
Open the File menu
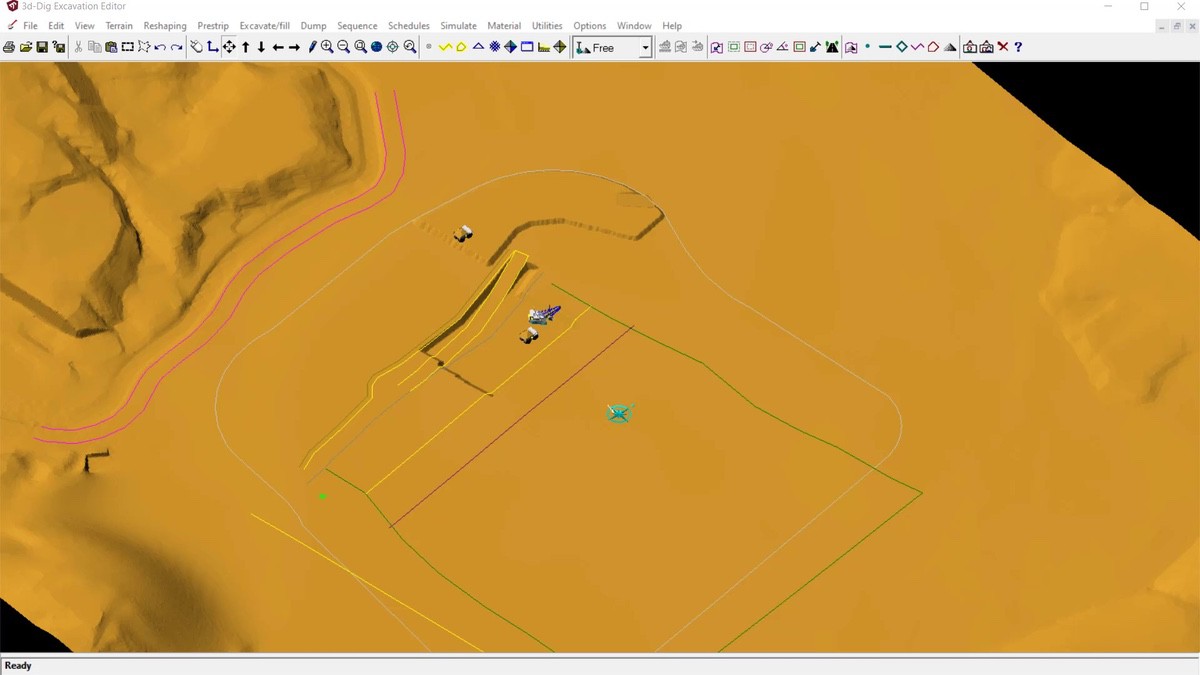(30, 26)
